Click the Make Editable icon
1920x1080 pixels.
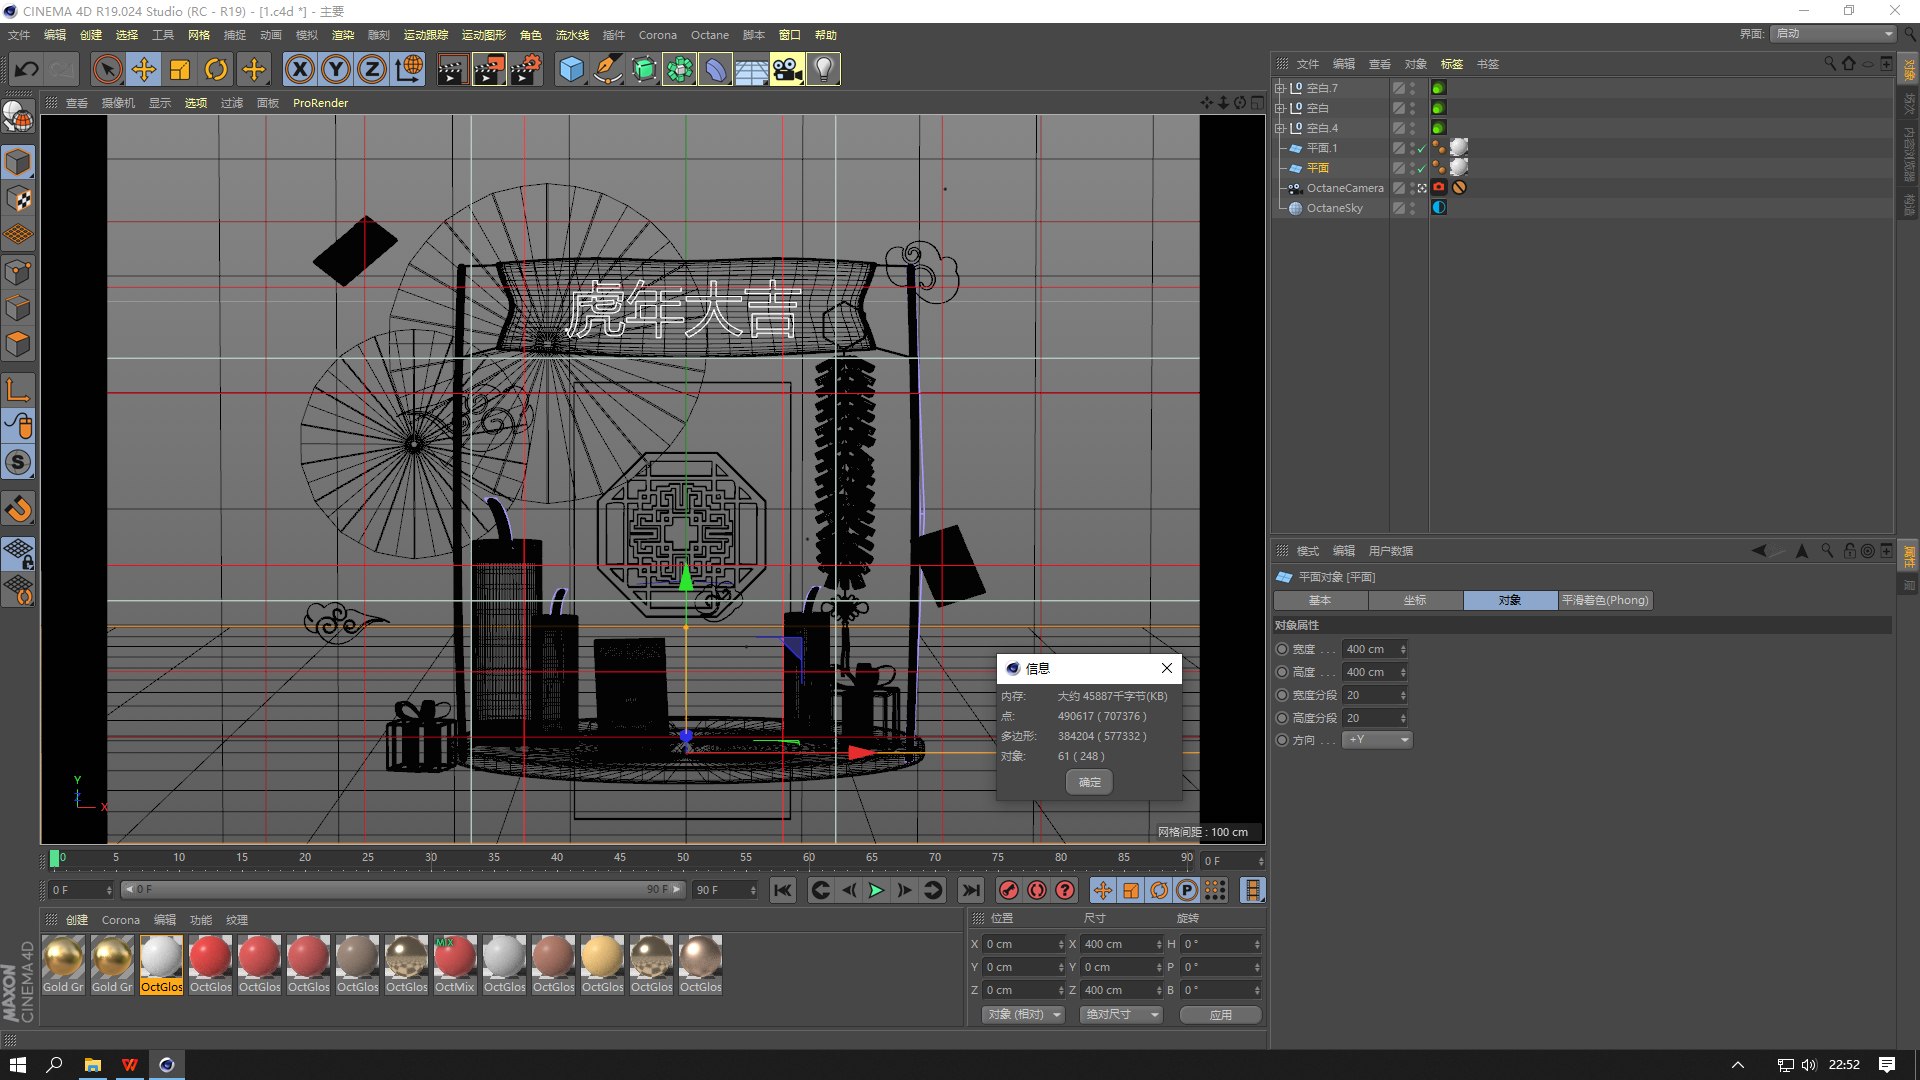tap(18, 118)
